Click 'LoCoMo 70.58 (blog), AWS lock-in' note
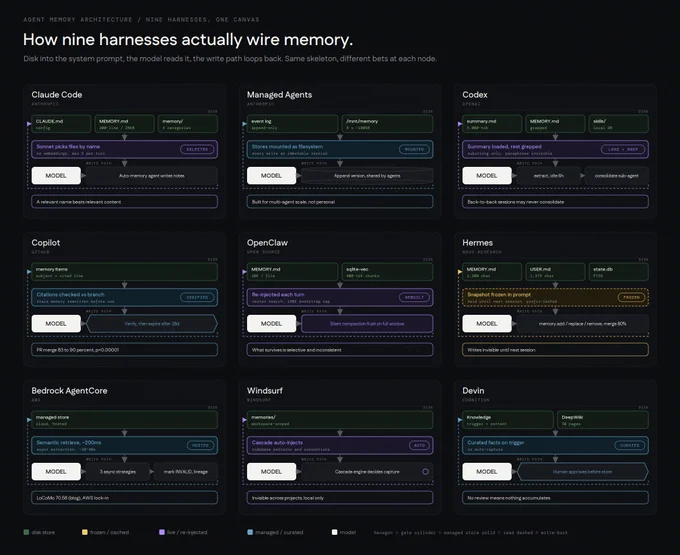 click(x=124, y=497)
